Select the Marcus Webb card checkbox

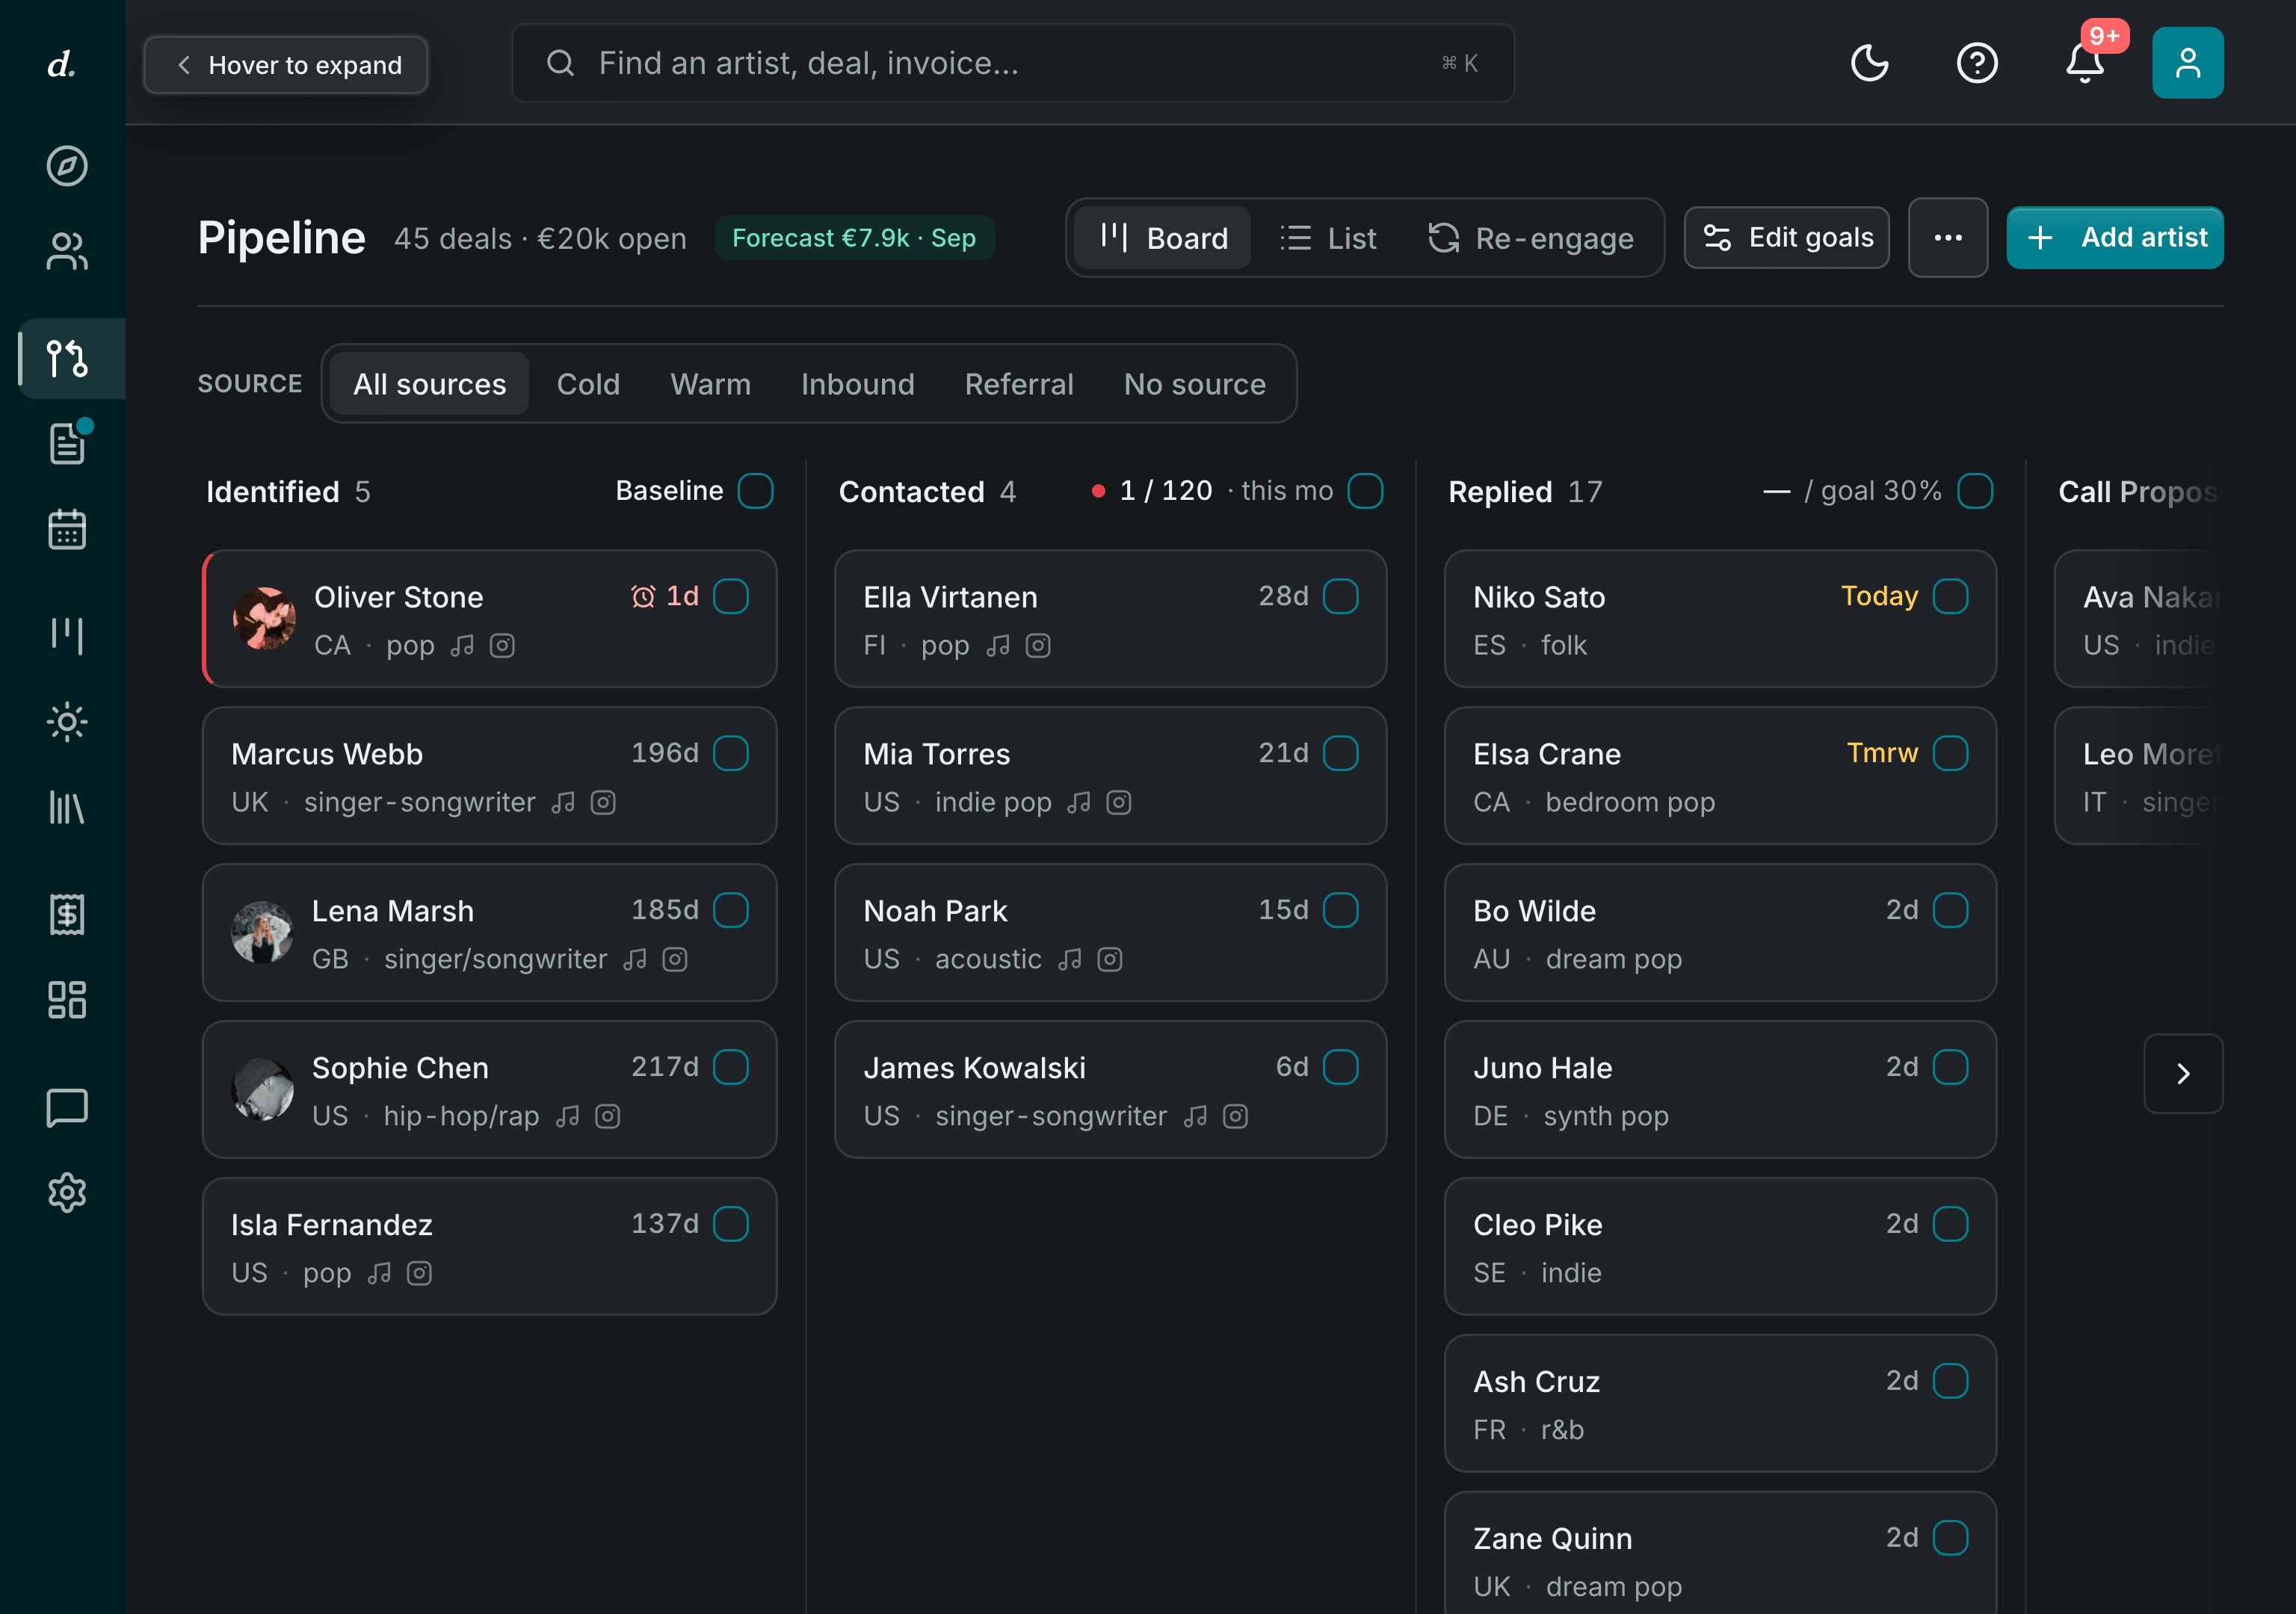(x=731, y=753)
